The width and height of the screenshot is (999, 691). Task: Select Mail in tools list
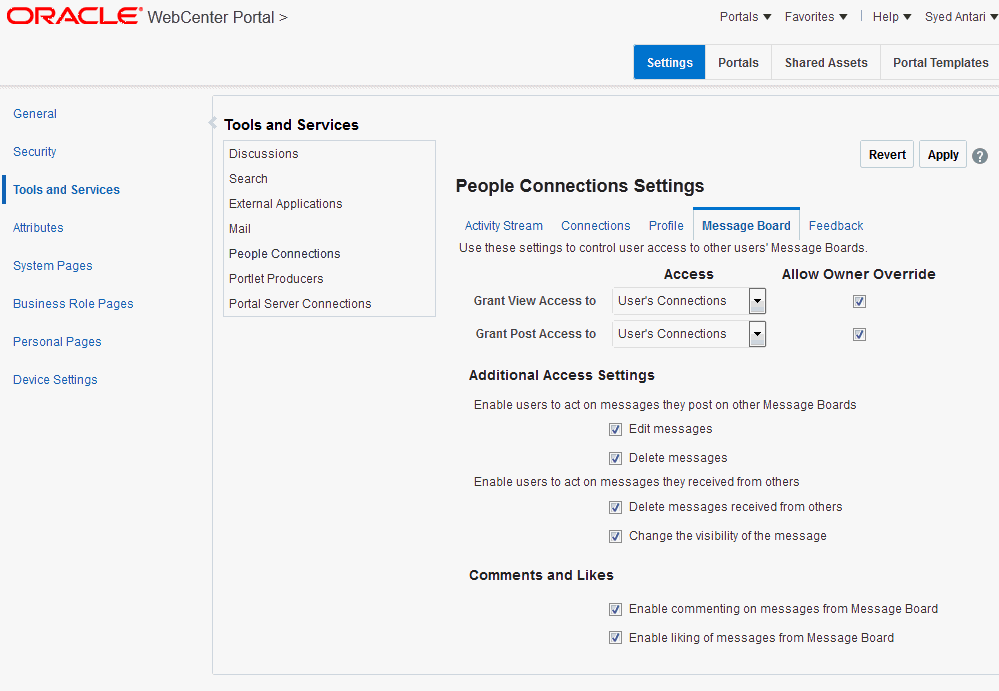tap(329, 229)
